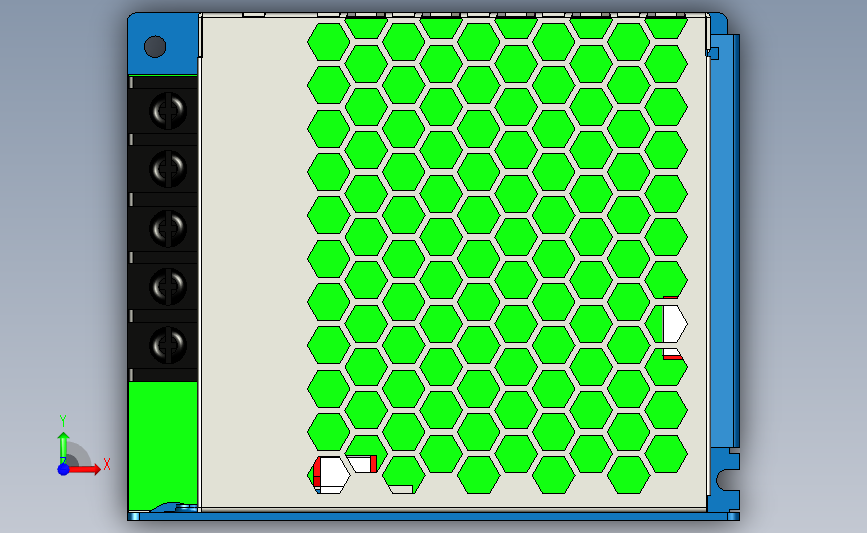Select the middle terminal screw of five

[168, 228]
